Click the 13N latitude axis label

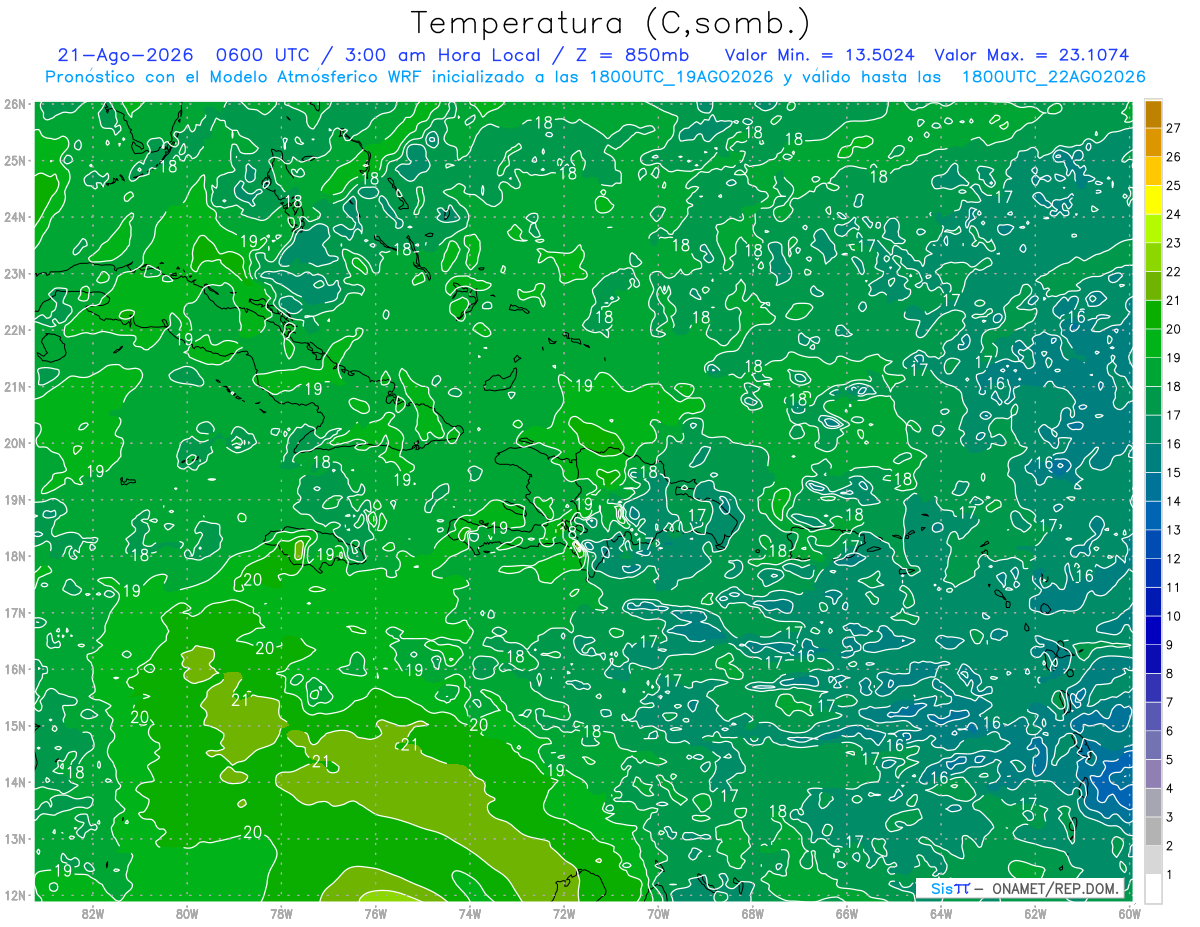coord(15,838)
